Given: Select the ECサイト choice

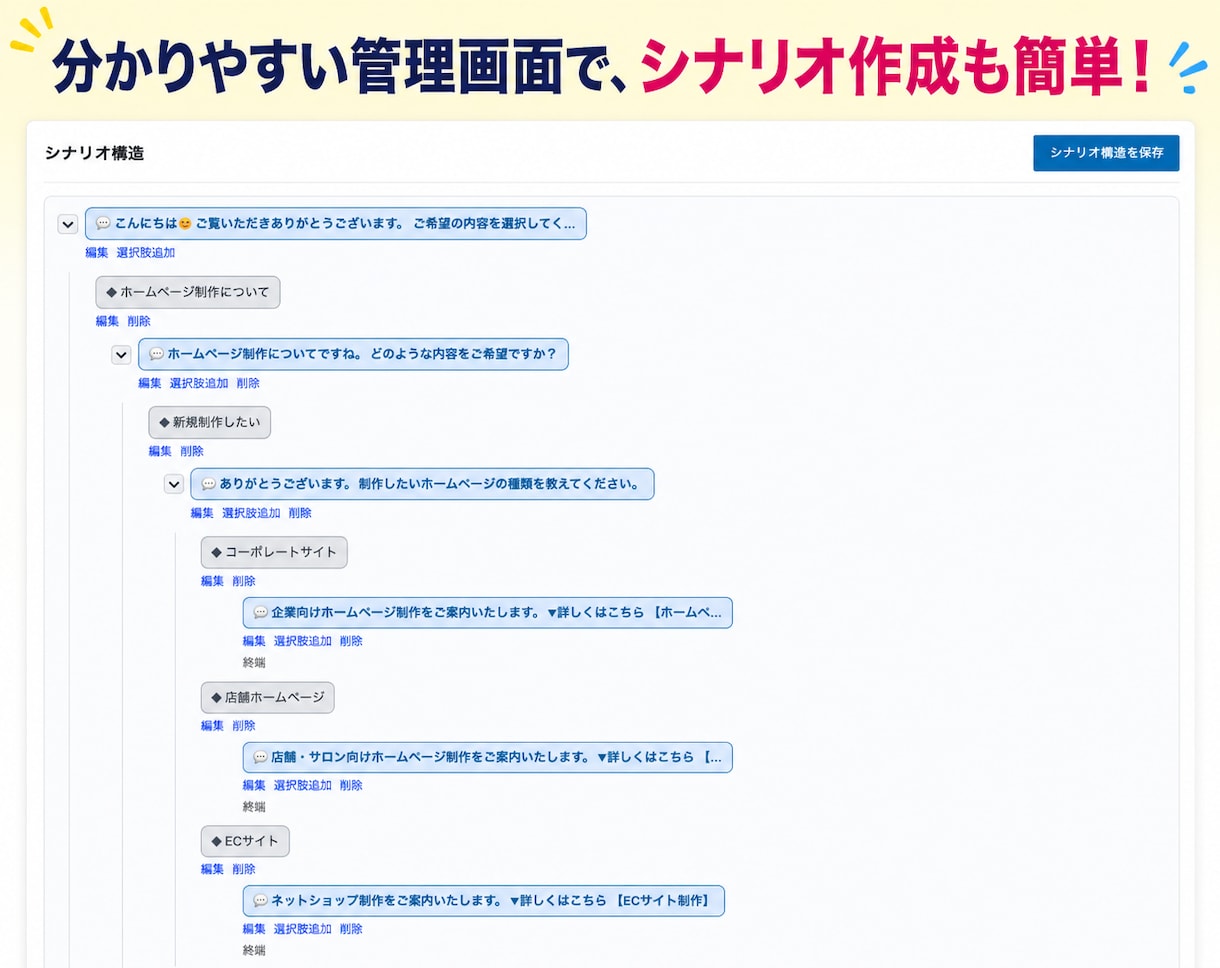Looking at the screenshot, I should point(245,841).
